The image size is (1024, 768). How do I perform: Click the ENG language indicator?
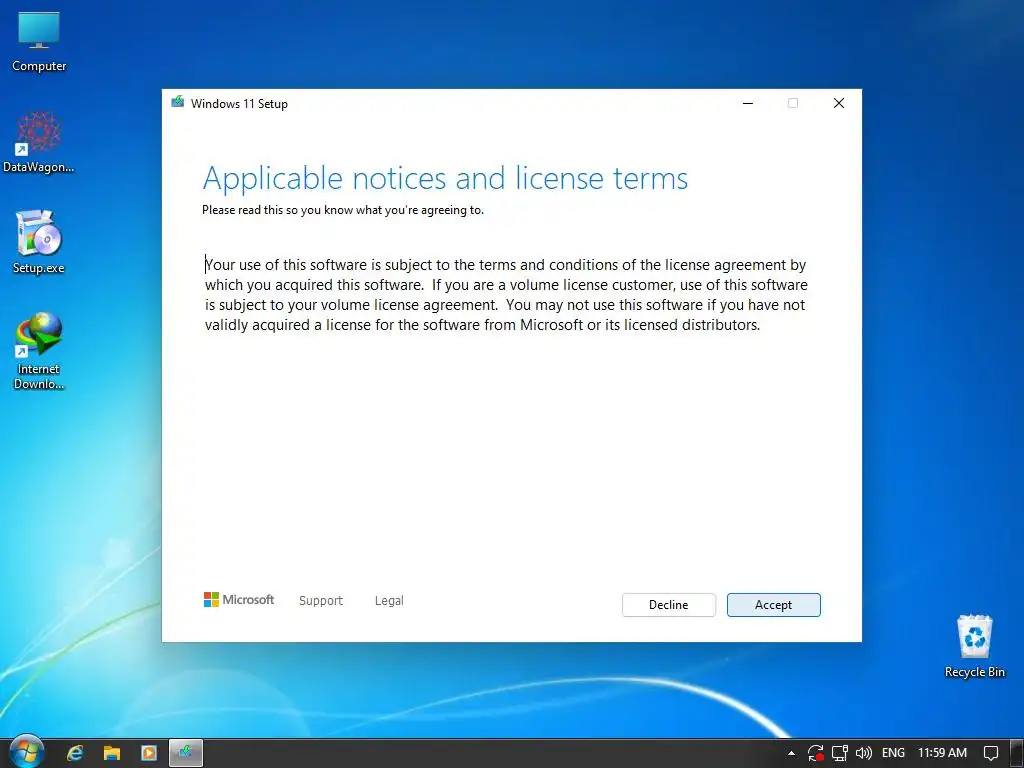coord(893,753)
